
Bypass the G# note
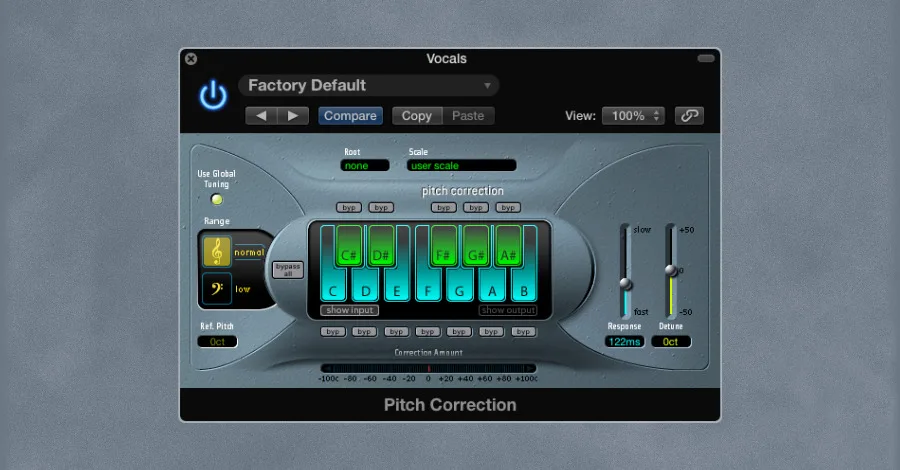[x=476, y=208]
